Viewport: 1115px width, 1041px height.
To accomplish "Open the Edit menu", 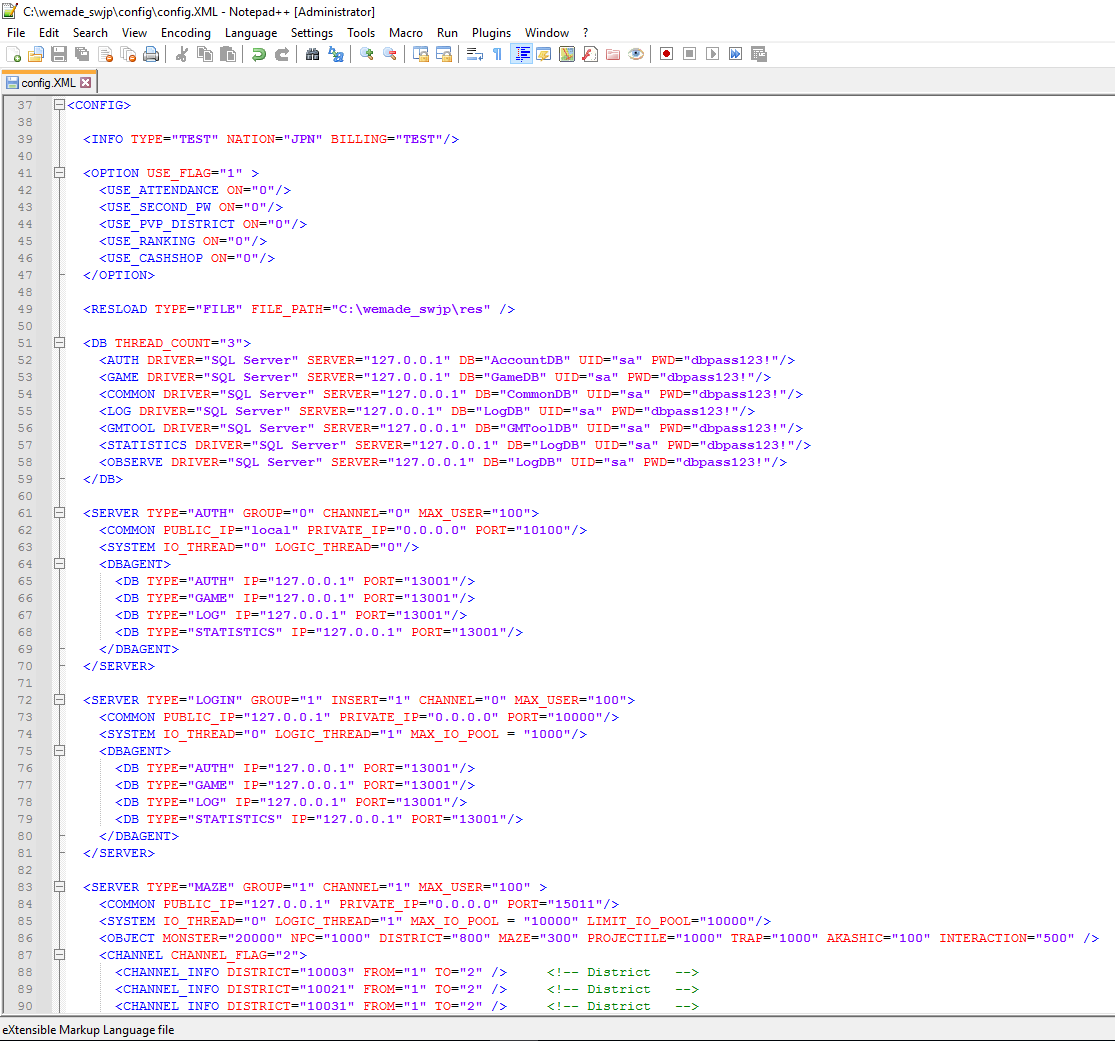I will coord(49,33).
